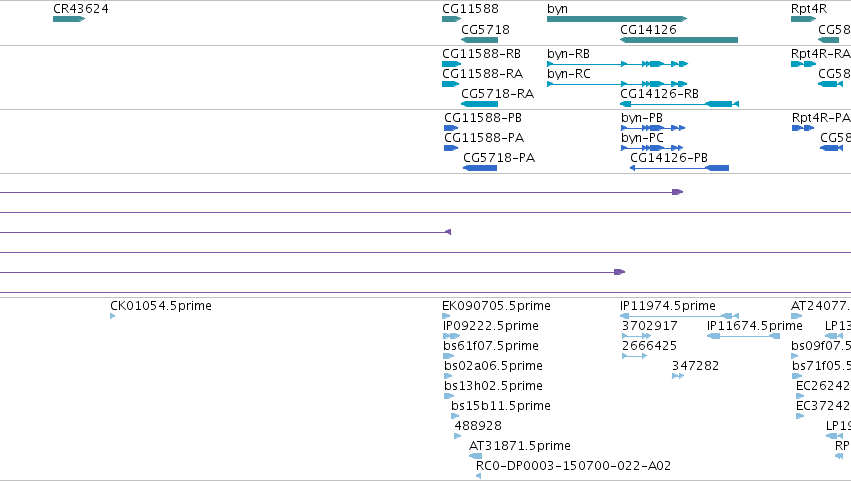This screenshot has width=851, height=481.
Task: Select the CR43624 gene feature
Action: 69,19
